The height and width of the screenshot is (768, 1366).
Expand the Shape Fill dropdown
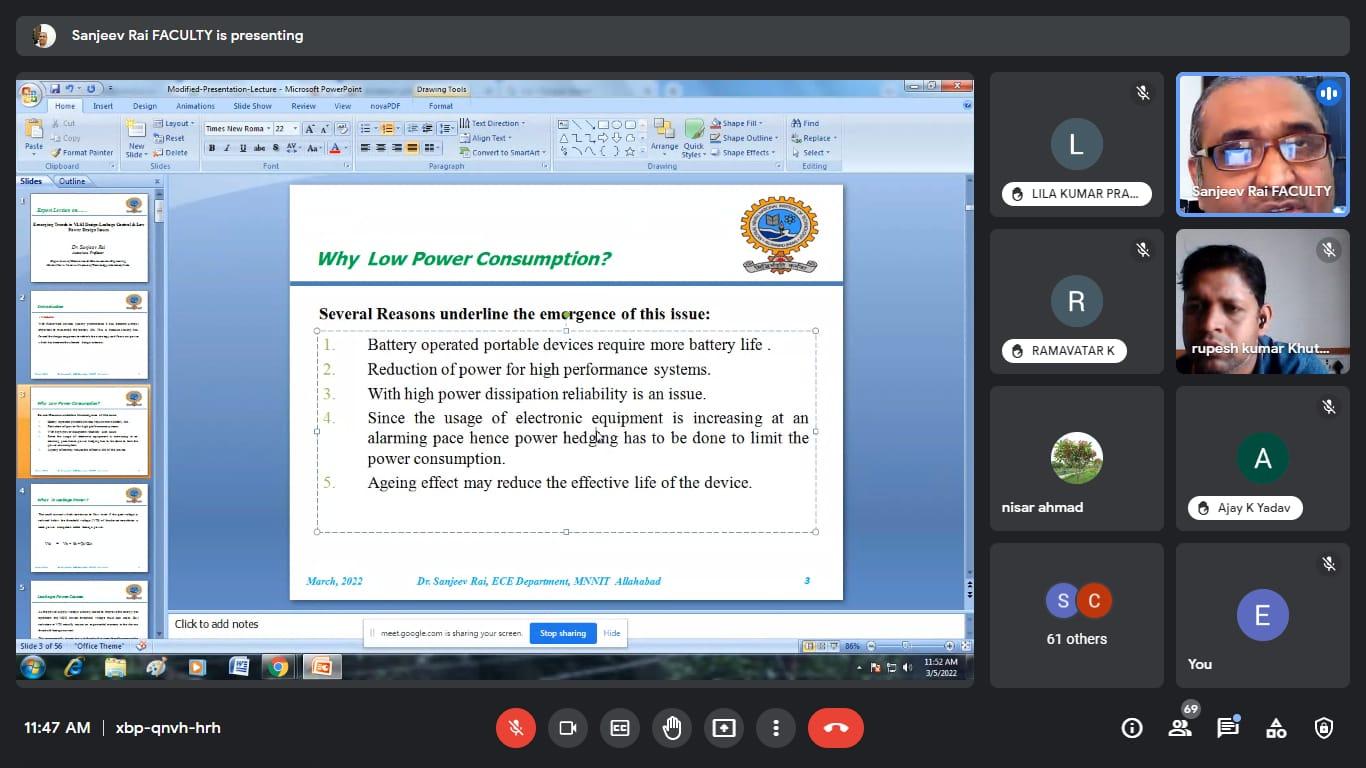(762, 124)
